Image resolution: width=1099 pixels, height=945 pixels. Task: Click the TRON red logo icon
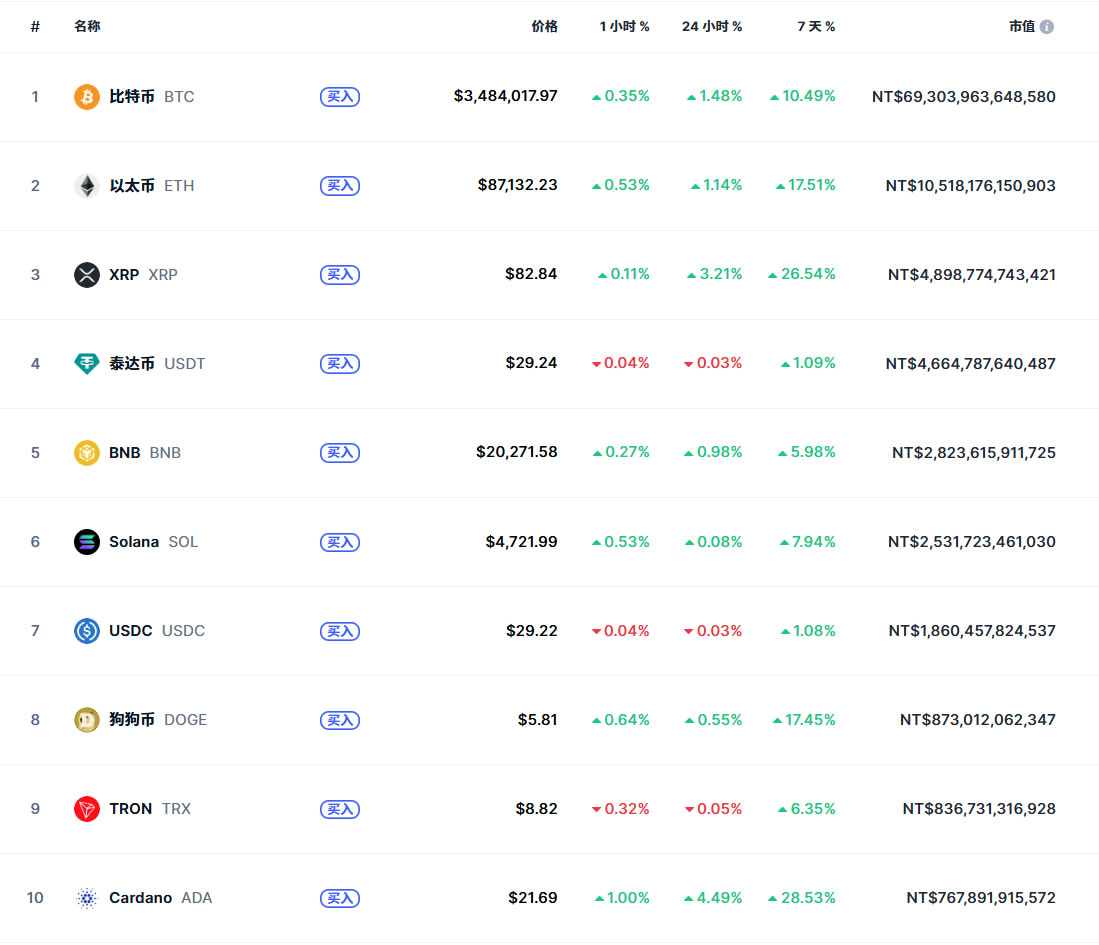(x=87, y=809)
